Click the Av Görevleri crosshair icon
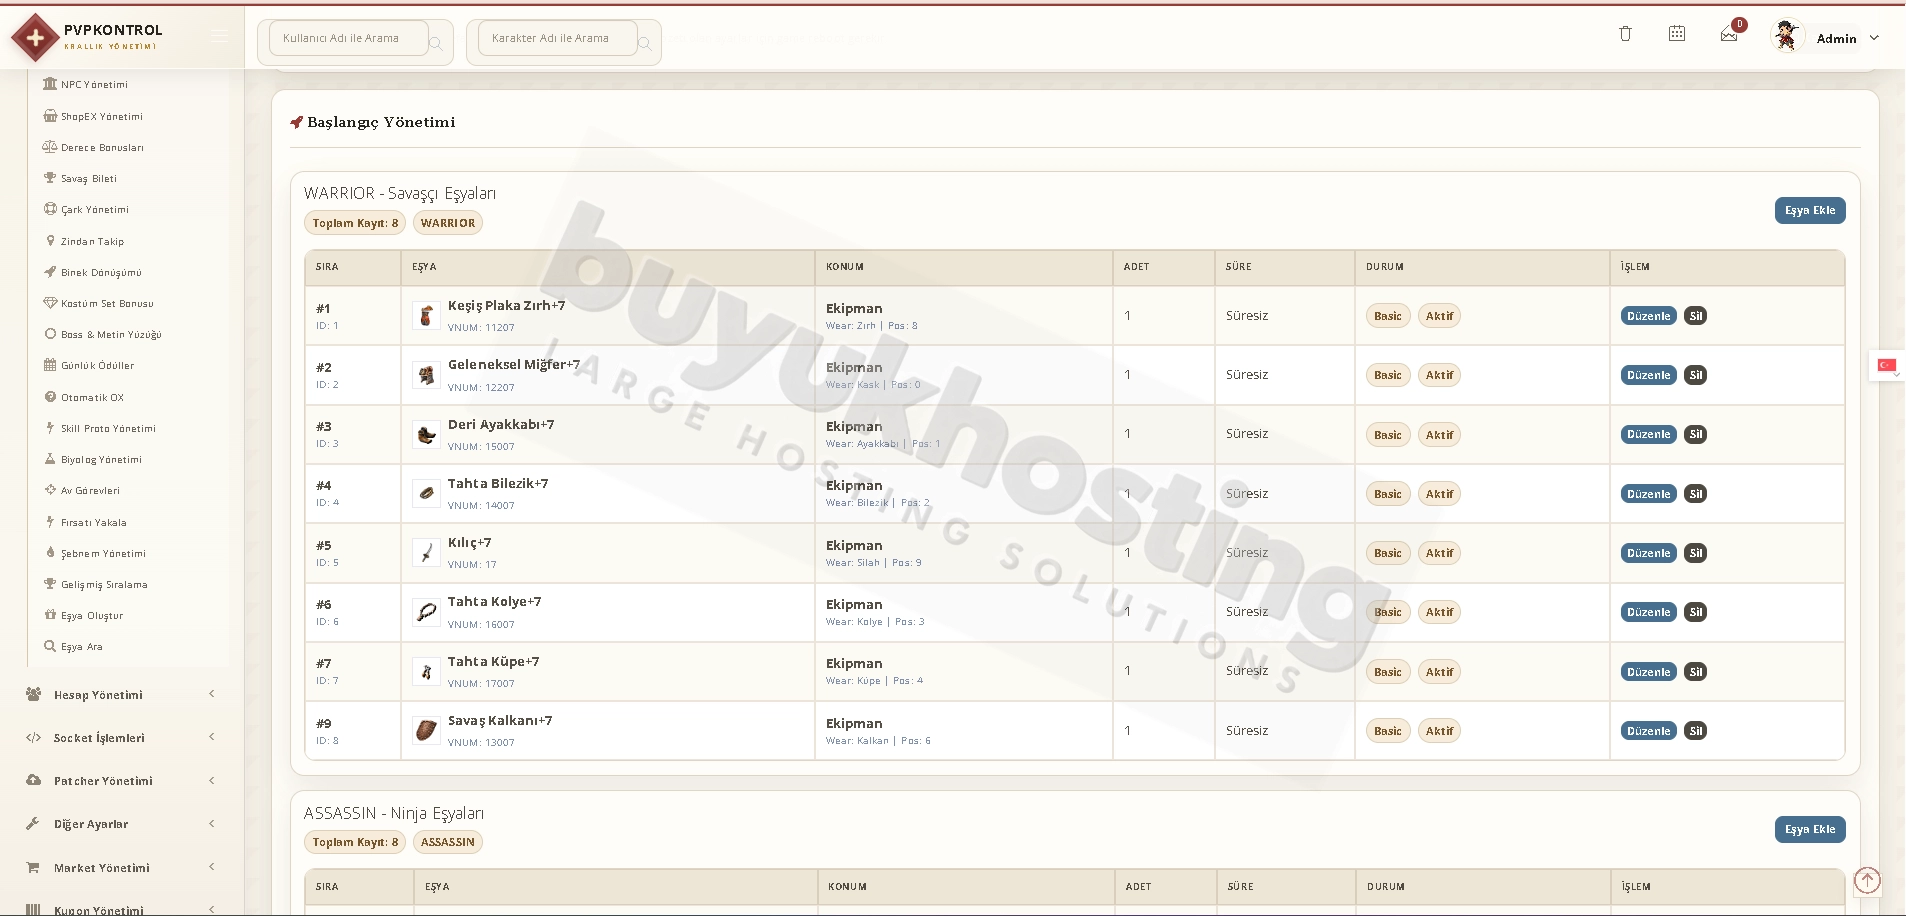The image size is (1906, 916). [50, 490]
